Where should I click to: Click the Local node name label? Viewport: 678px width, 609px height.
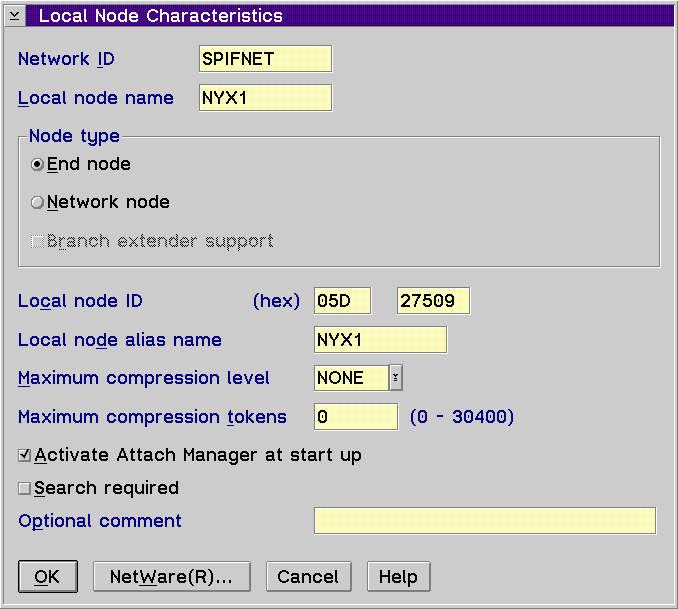pos(96,98)
